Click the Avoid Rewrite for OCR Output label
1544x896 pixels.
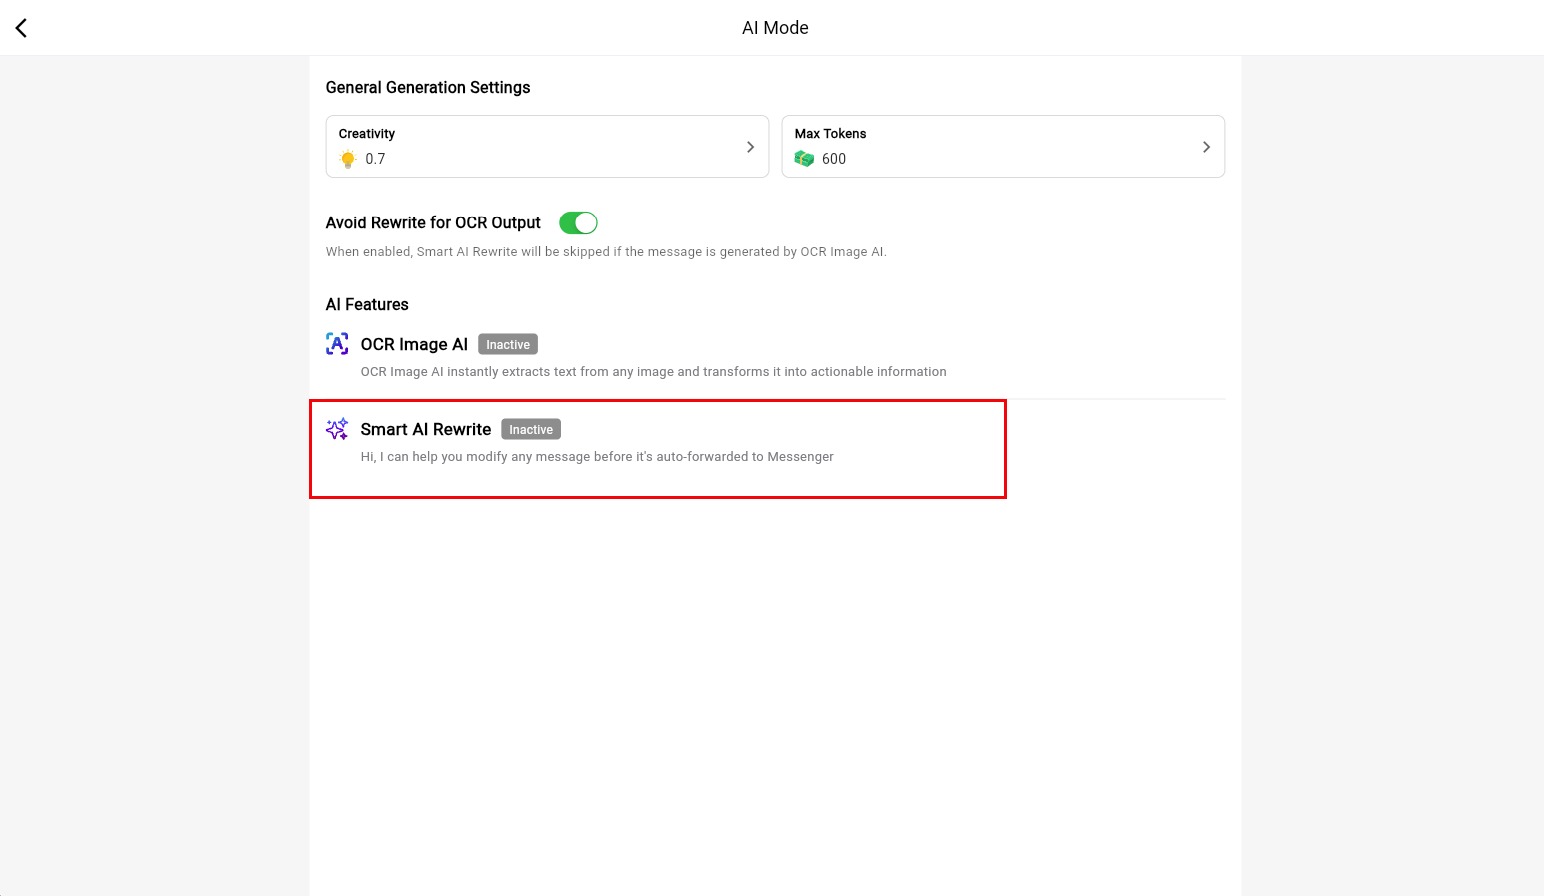point(433,223)
